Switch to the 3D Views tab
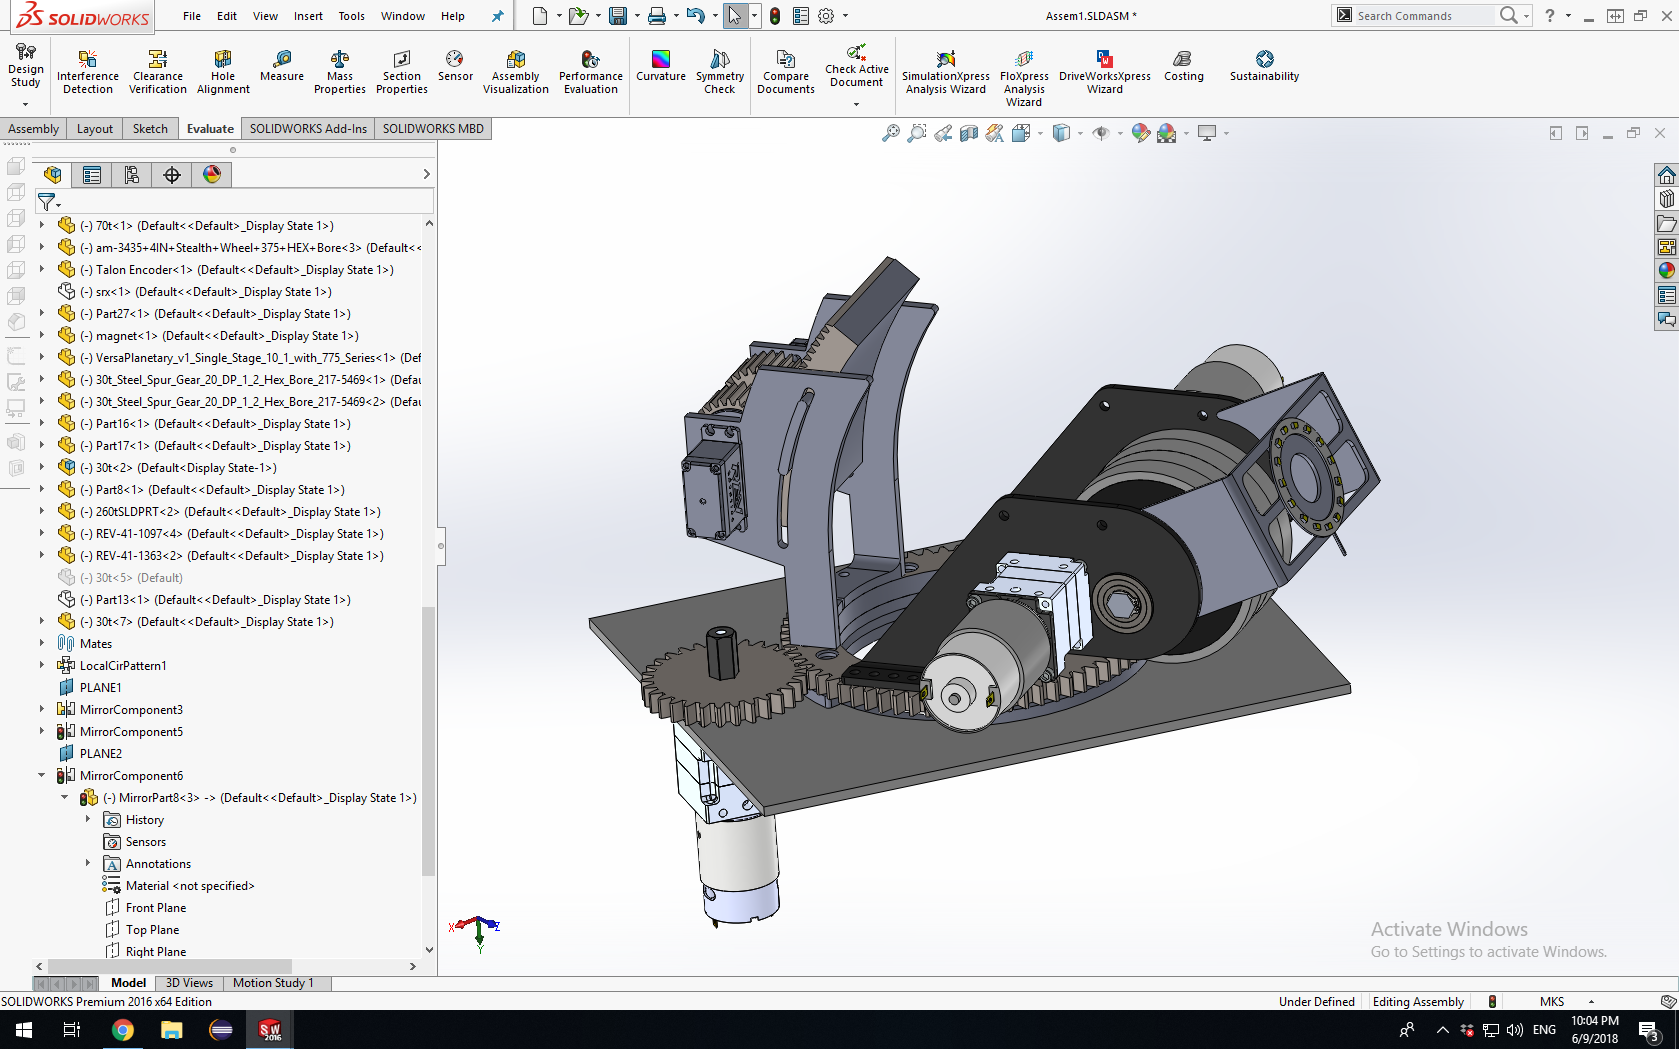This screenshot has width=1679, height=1049. coord(189,983)
